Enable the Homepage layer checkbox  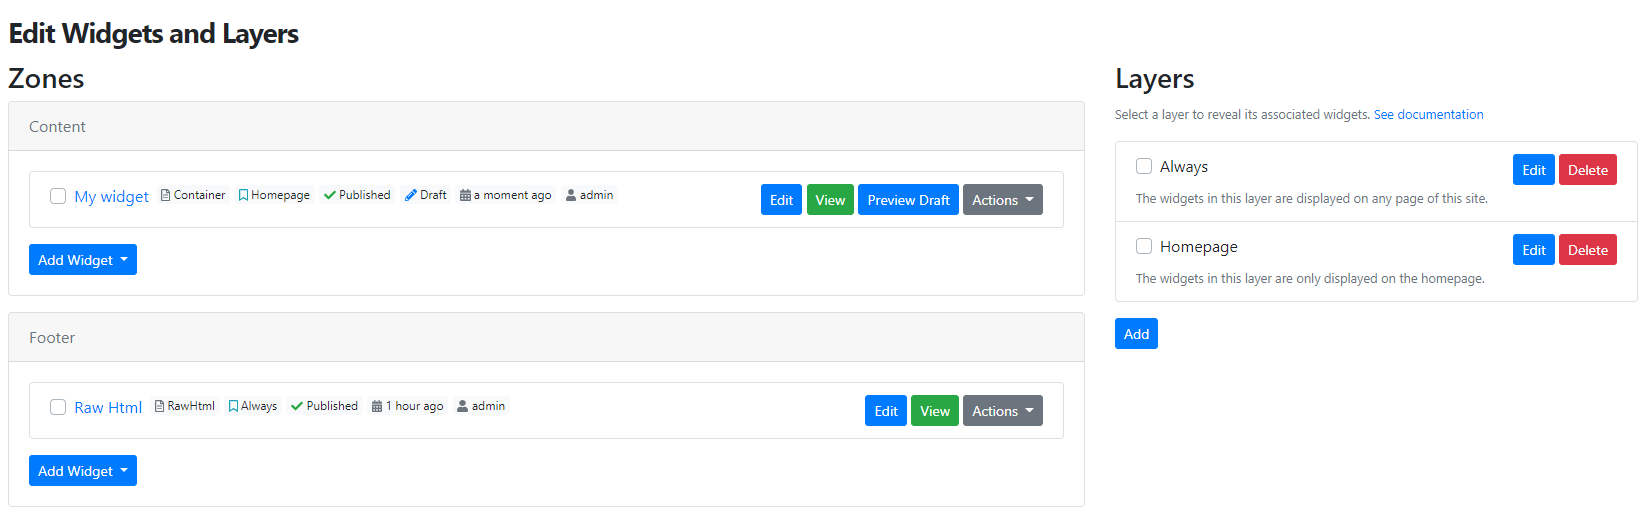pos(1144,246)
